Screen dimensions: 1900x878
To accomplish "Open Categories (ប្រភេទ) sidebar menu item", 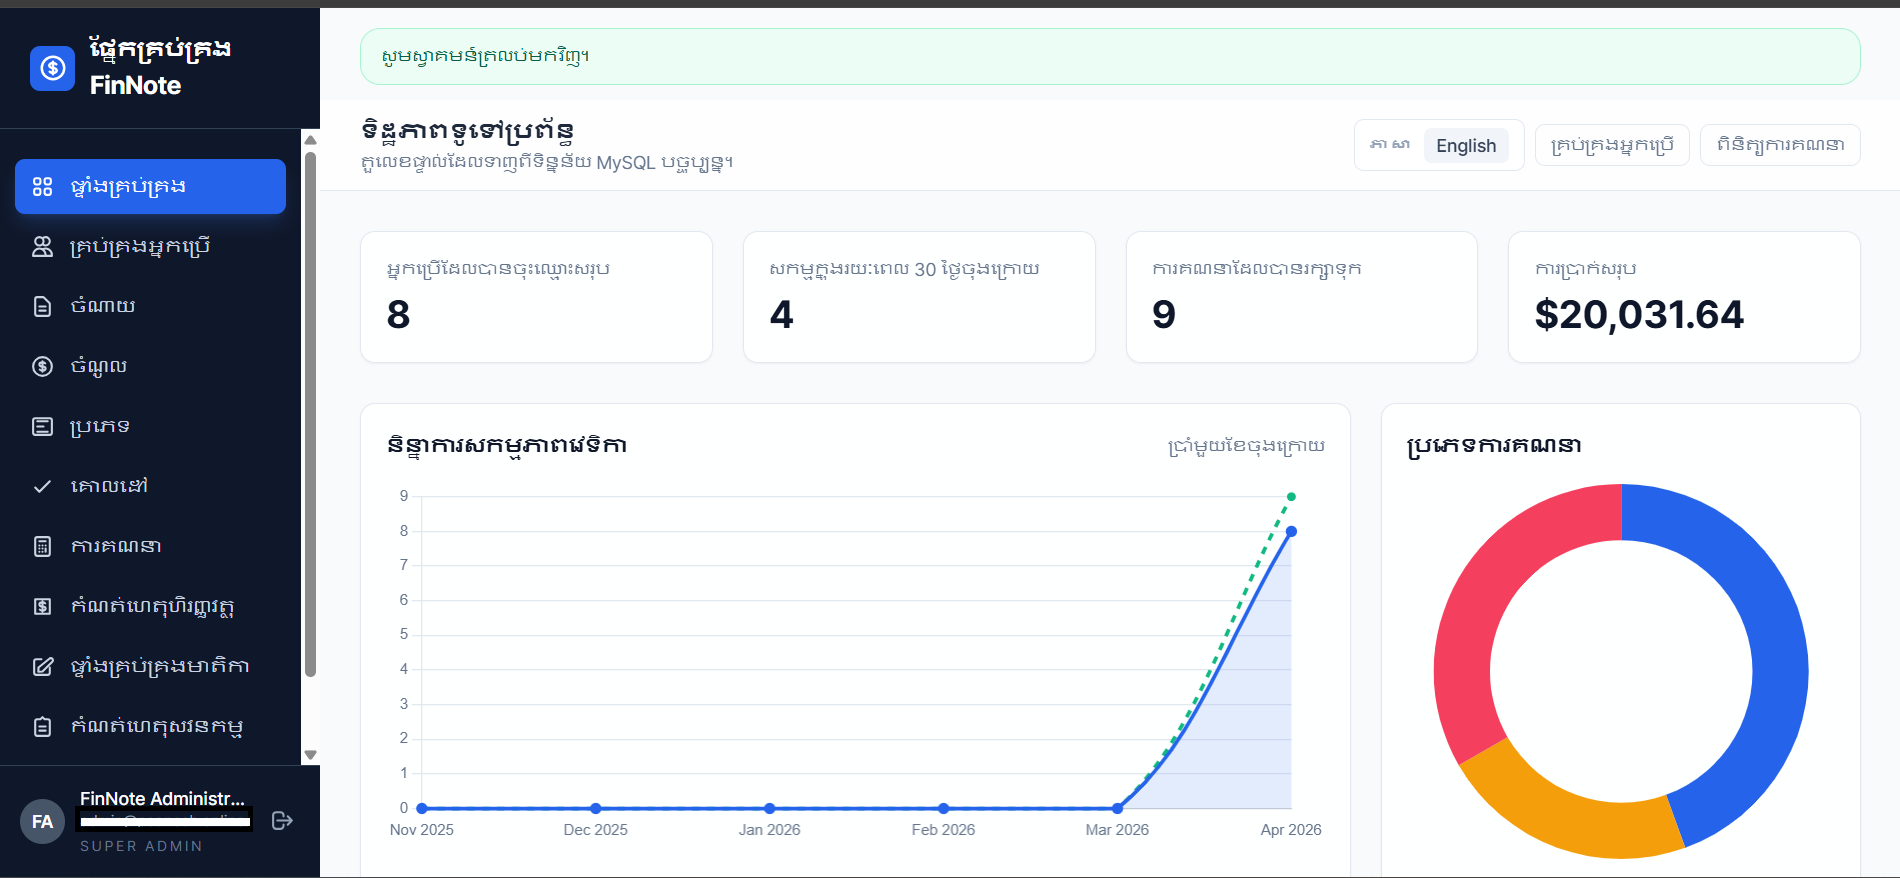I will pyautogui.click(x=100, y=426).
